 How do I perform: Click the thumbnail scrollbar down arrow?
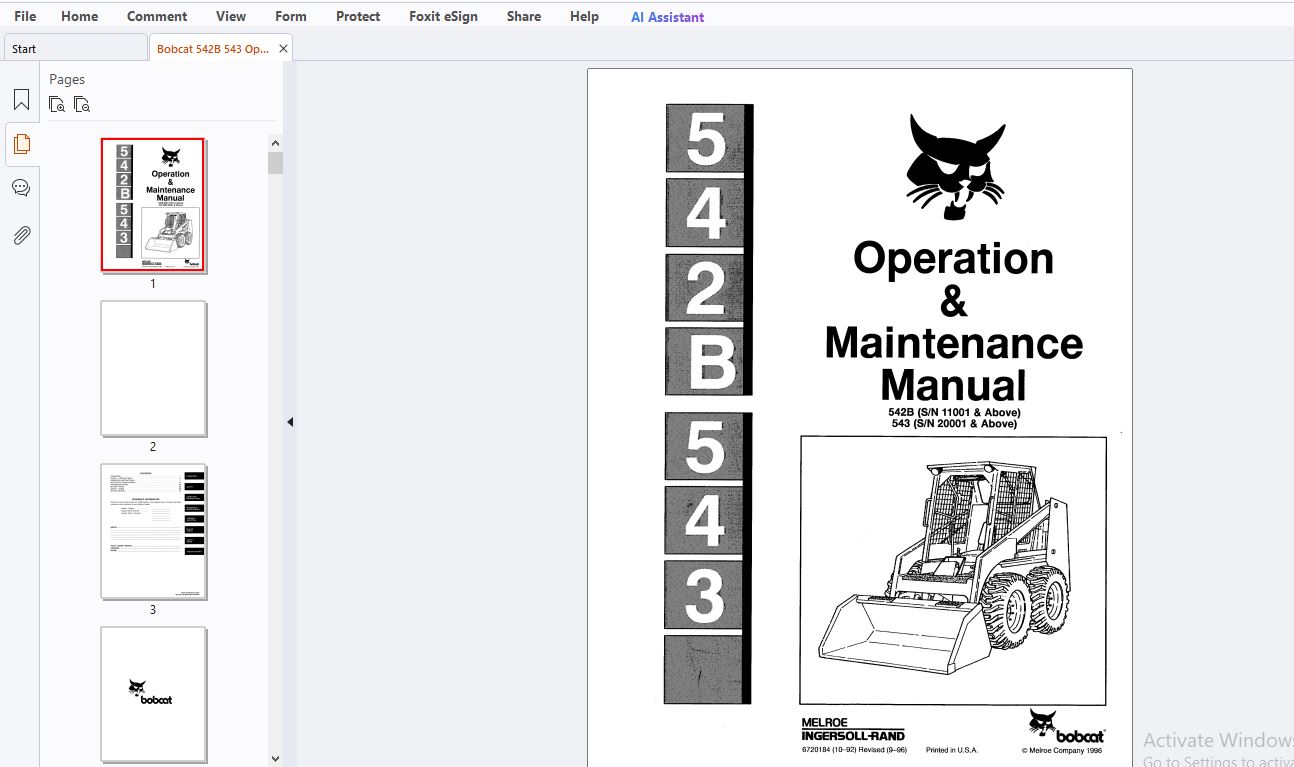(x=276, y=759)
